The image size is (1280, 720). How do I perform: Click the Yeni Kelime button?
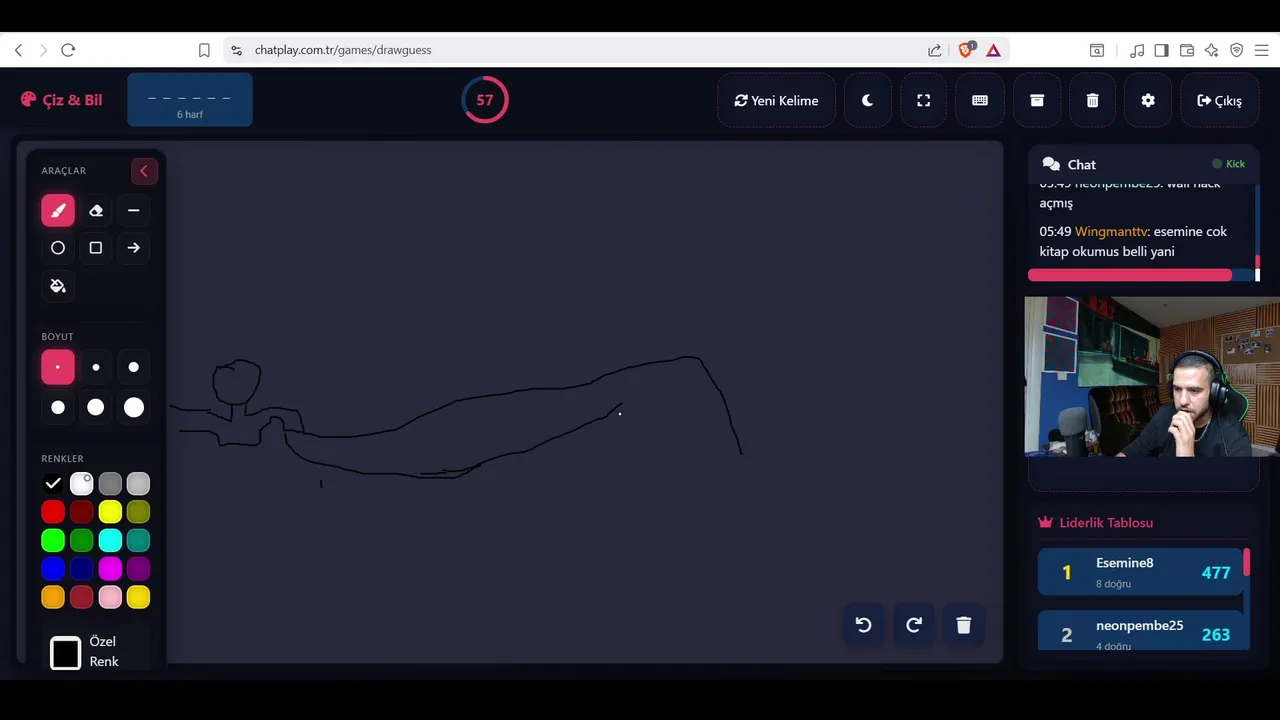click(777, 100)
